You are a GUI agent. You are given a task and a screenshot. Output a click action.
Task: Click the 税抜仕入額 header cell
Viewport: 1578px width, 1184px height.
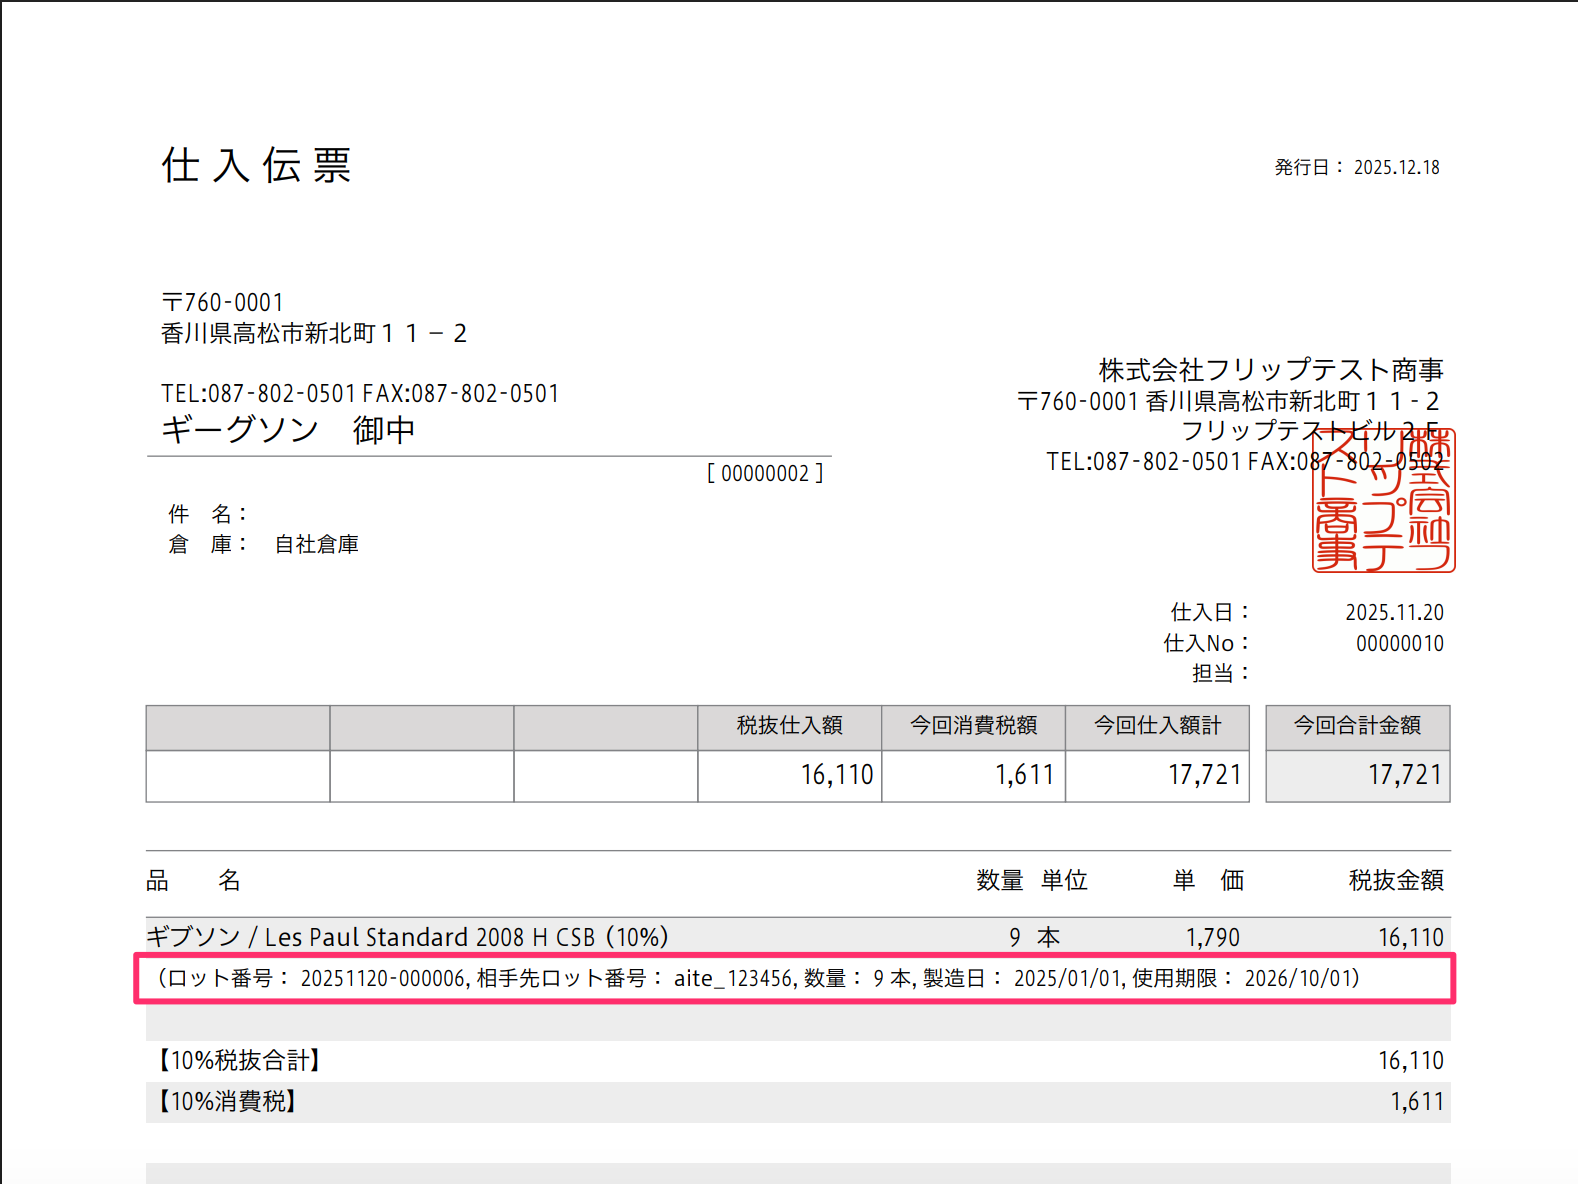click(790, 727)
